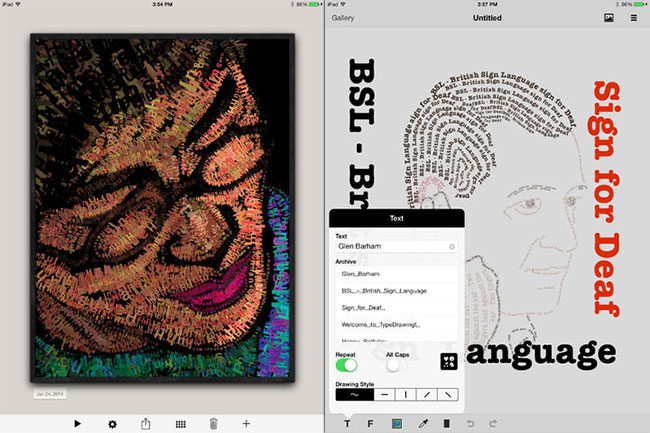Choose the vertical line drawing style
The image size is (650, 433).
coord(405,394)
